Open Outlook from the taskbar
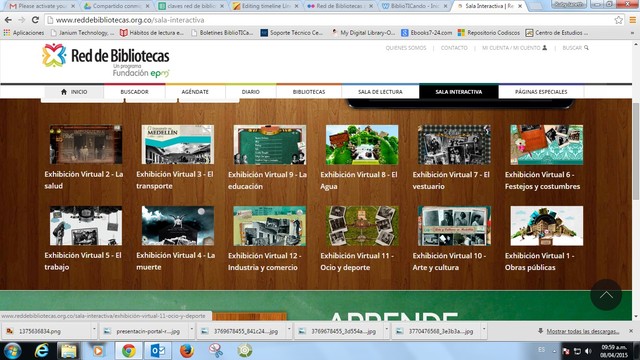This screenshot has height=360, width=640. (x=158, y=351)
